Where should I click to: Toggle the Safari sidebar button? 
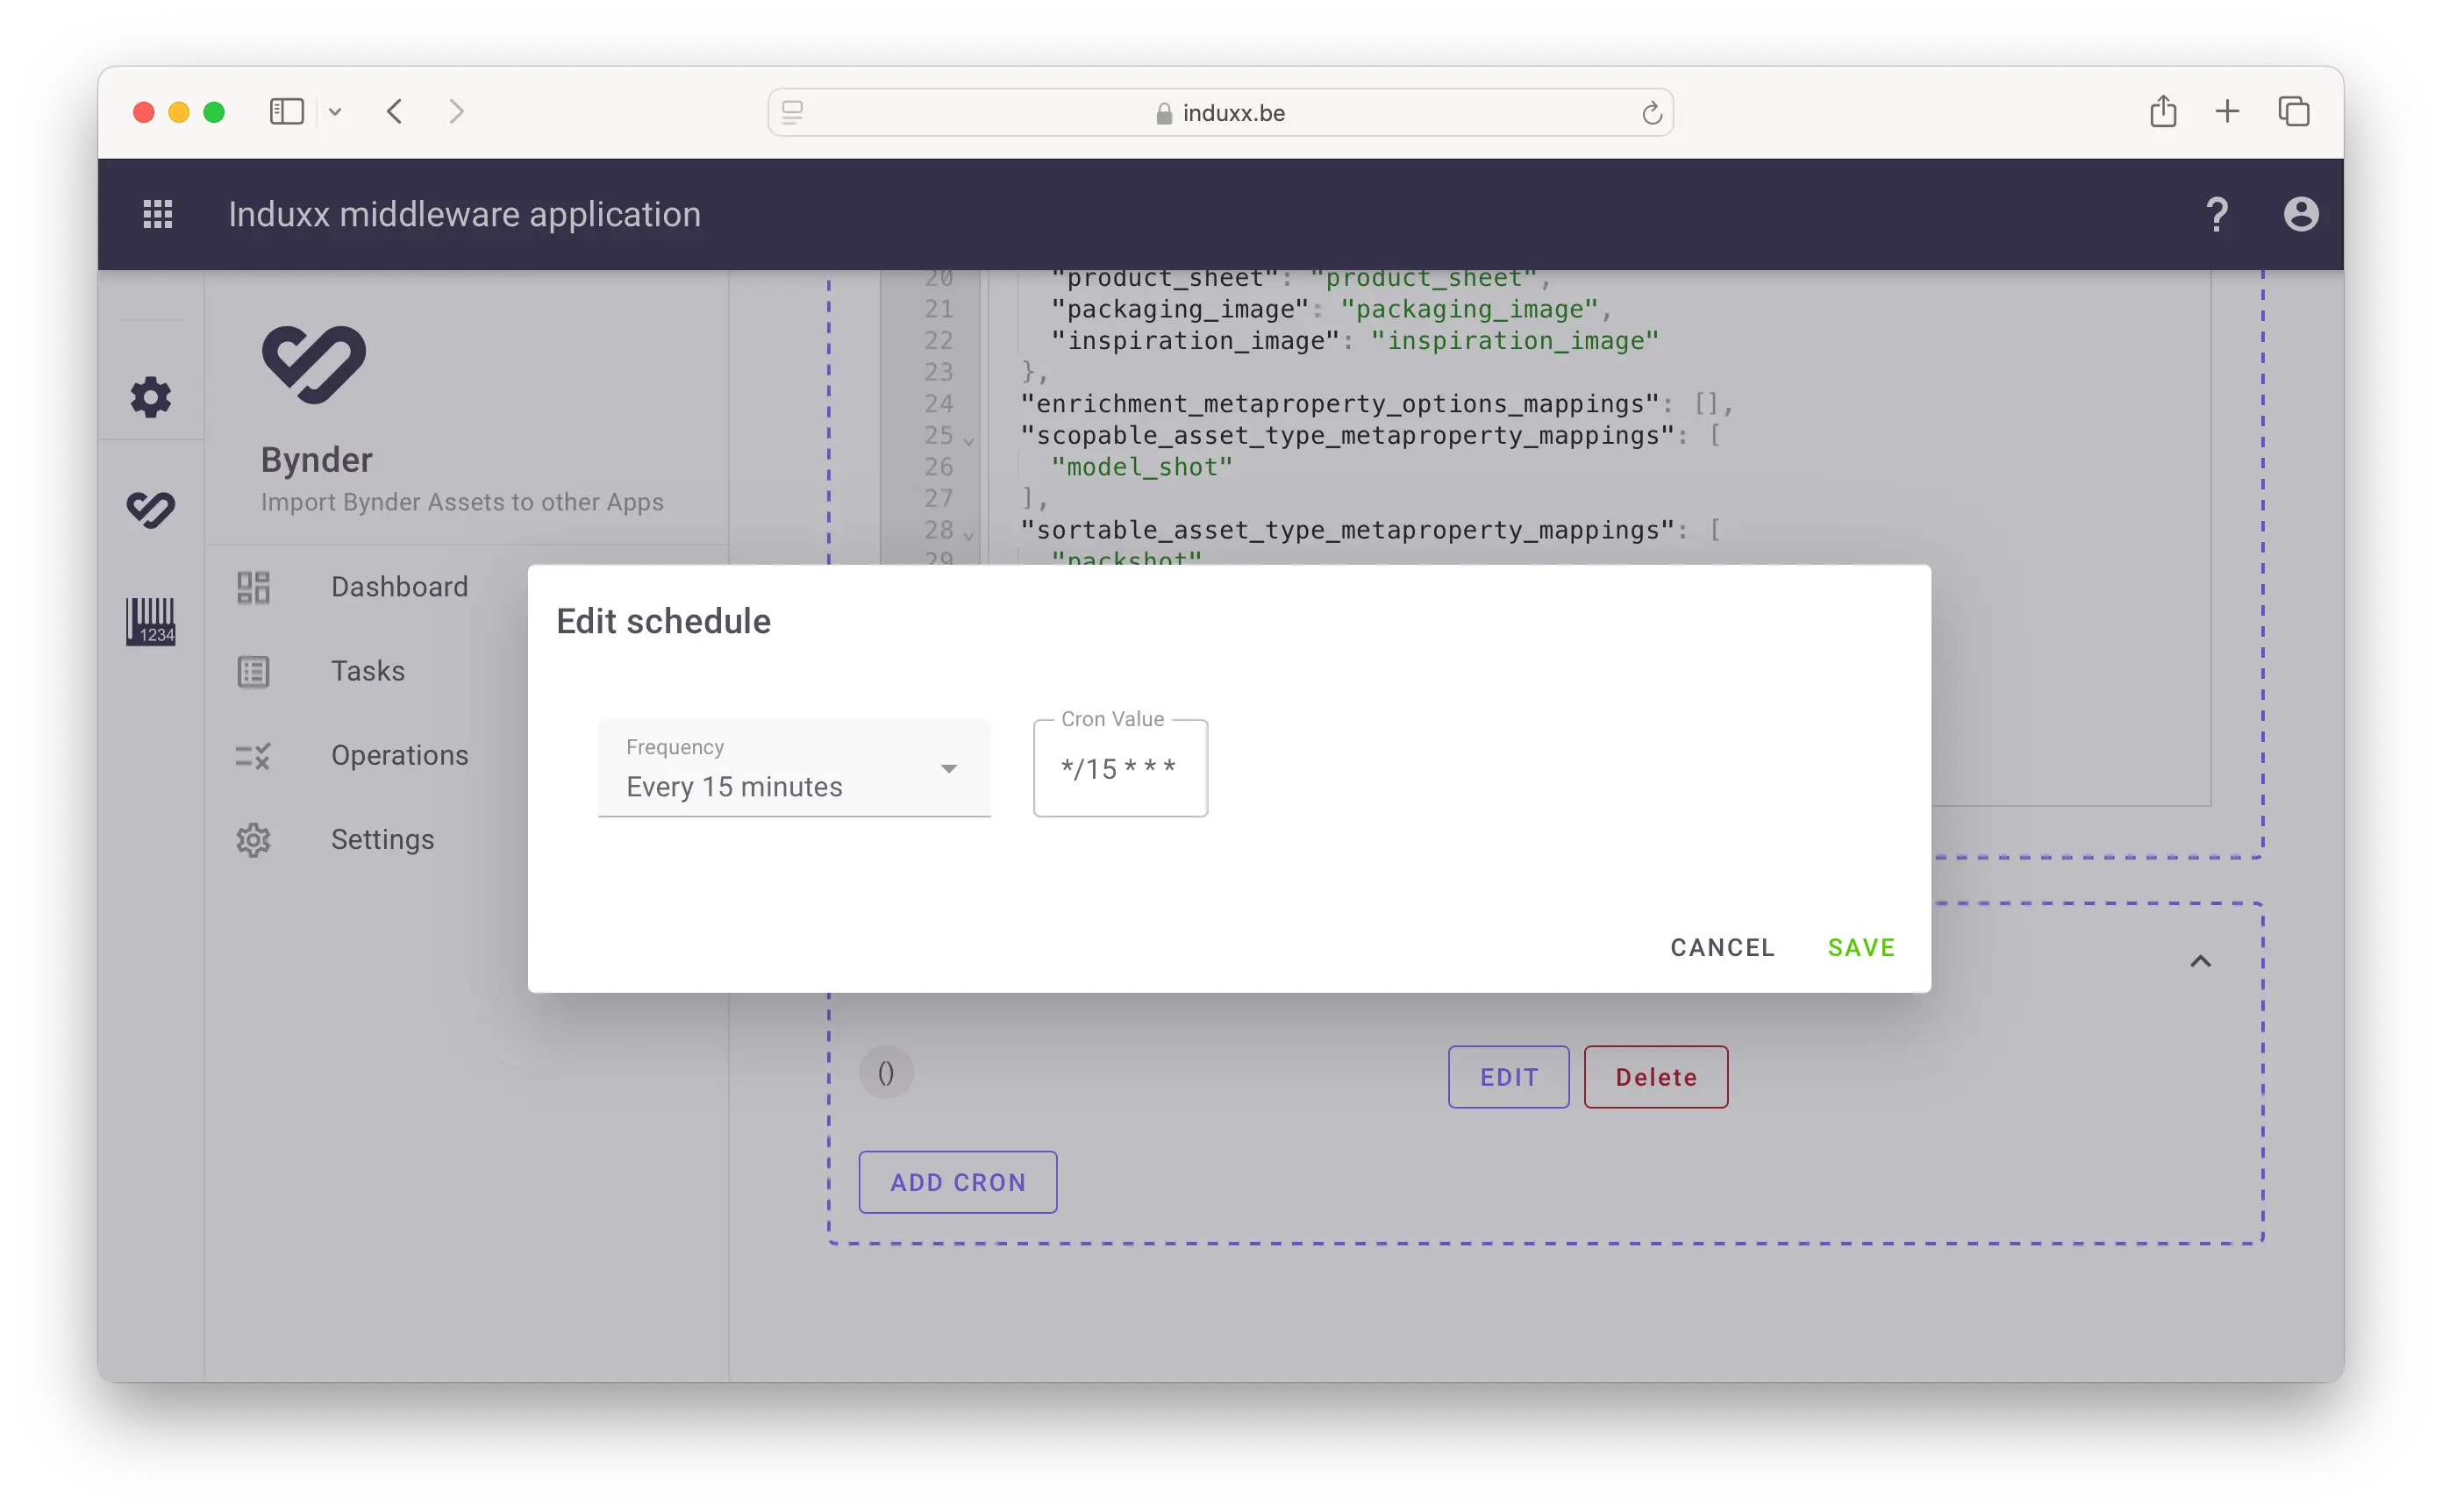click(287, 112)
